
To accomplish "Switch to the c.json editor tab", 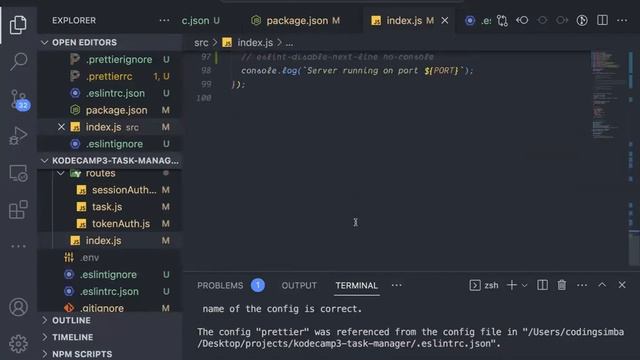I will coord(200,20).
